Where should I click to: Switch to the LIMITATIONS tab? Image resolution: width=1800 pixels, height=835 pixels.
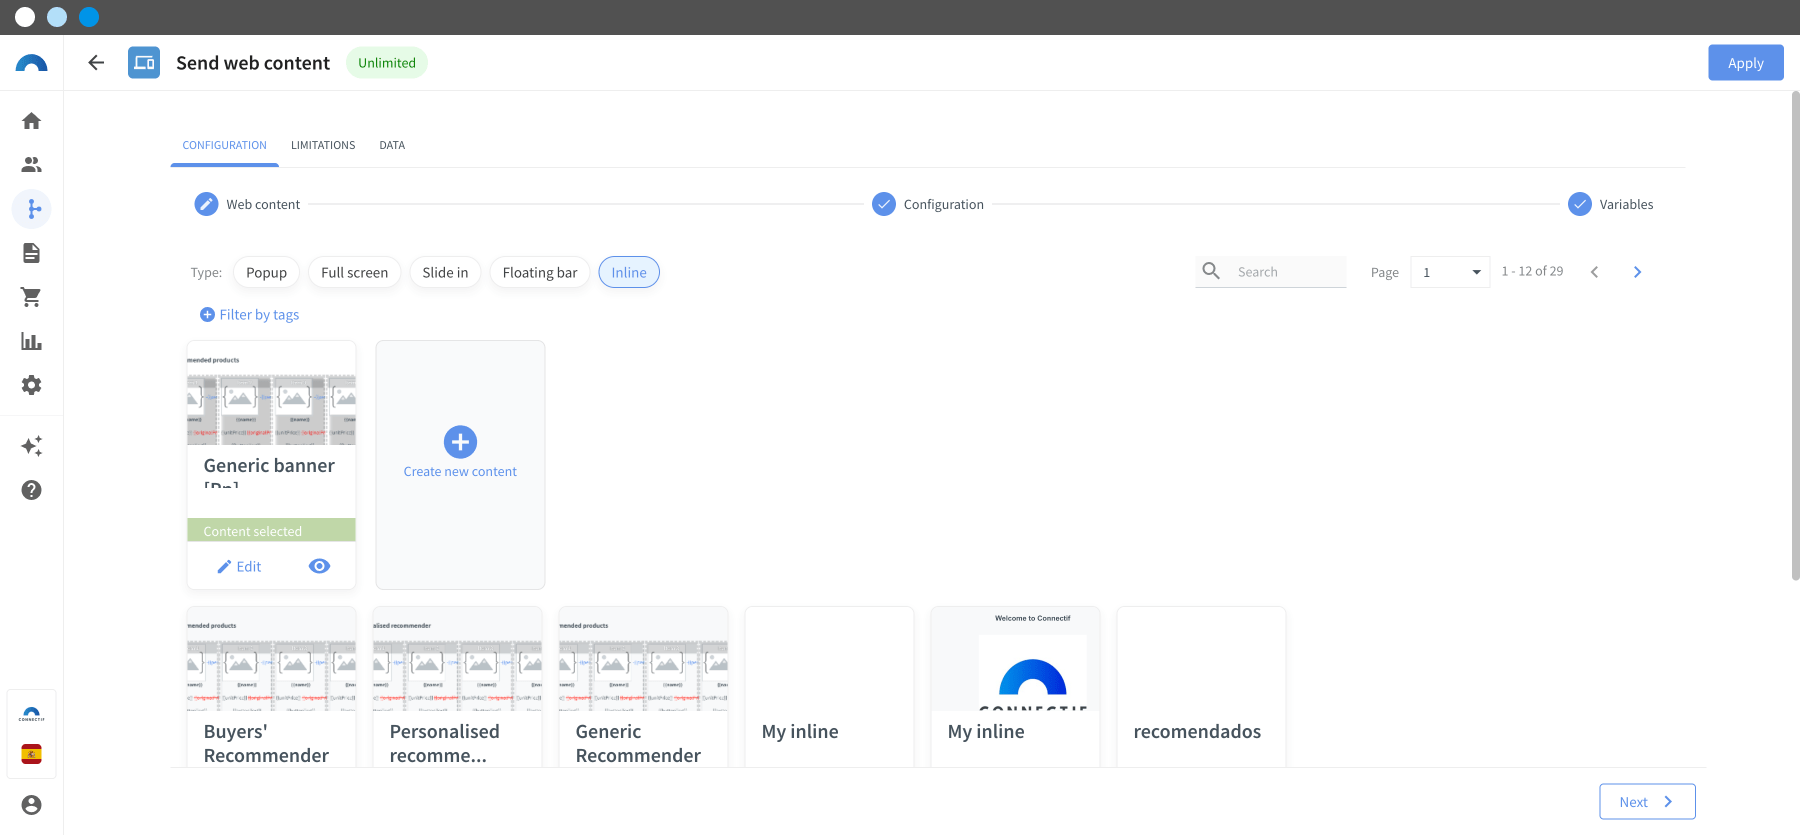pyautogui.click(x=323, y=145)
